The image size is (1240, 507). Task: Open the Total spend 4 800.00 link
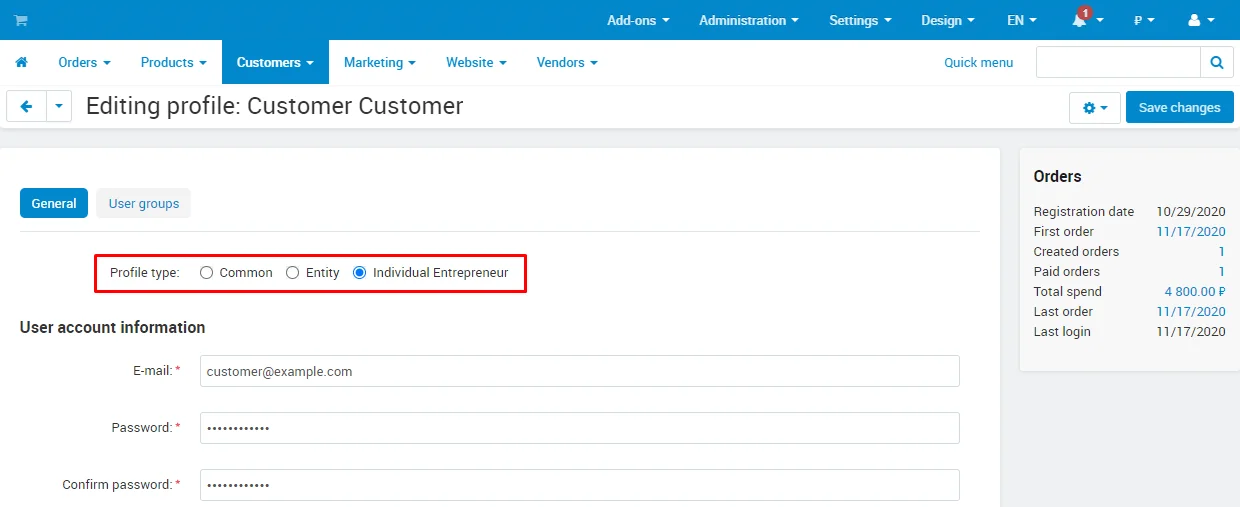tap(1194, 292)
